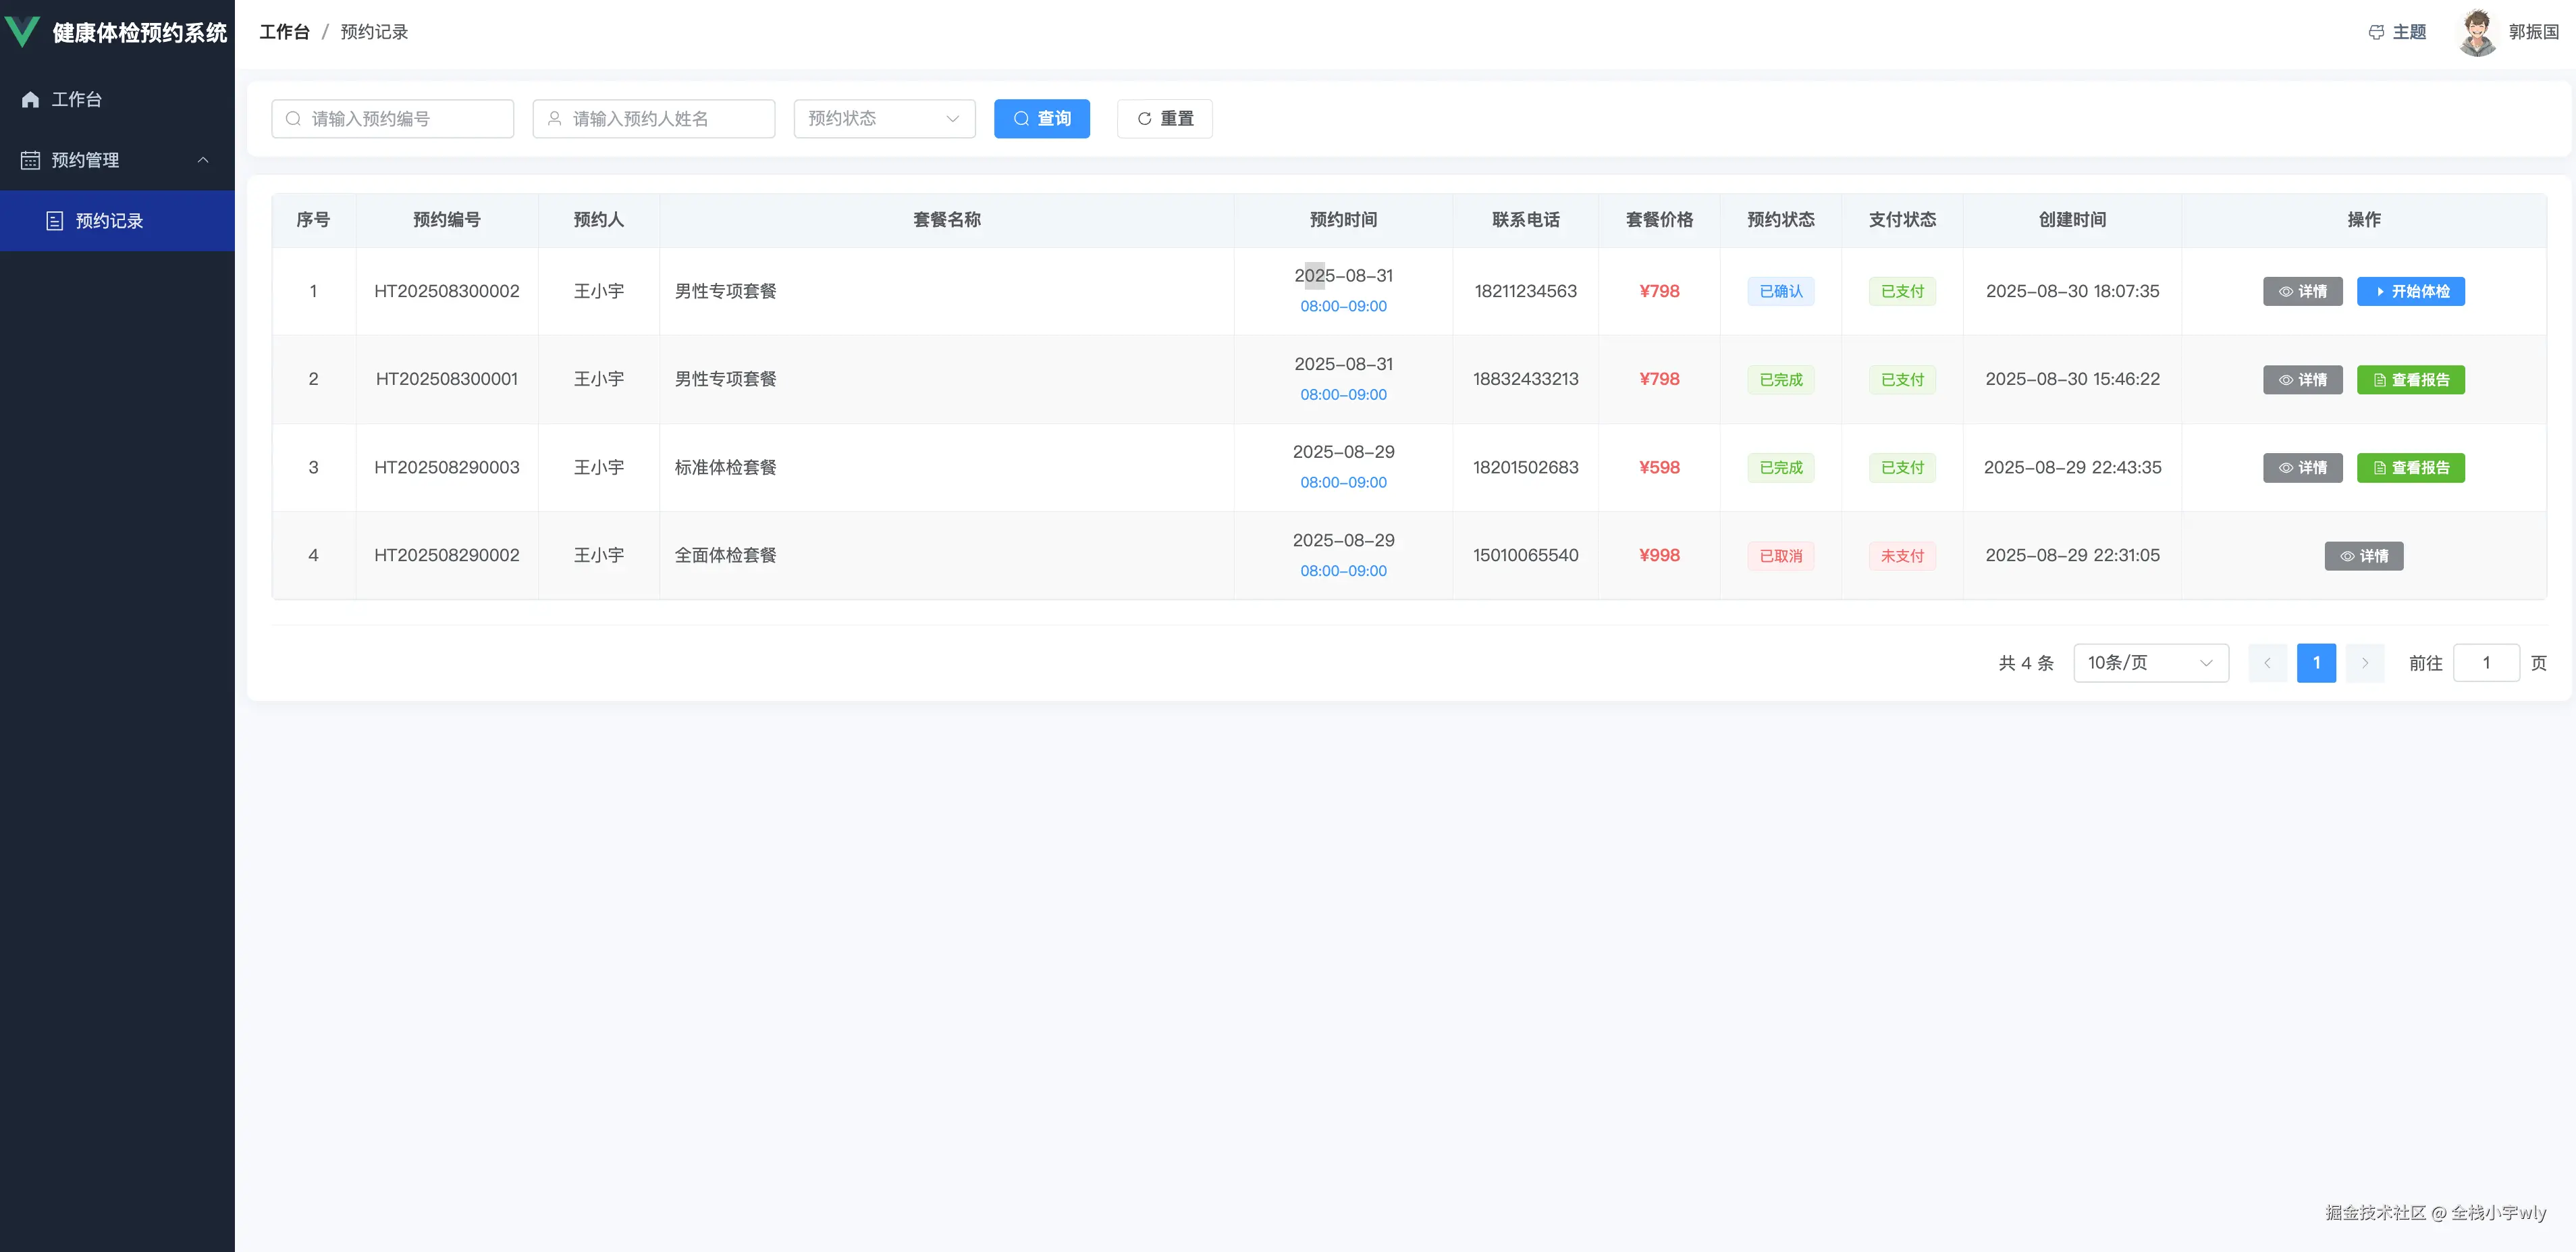
Task: Click the calendar icon beside 预约管理
Action: coord(30,160)
